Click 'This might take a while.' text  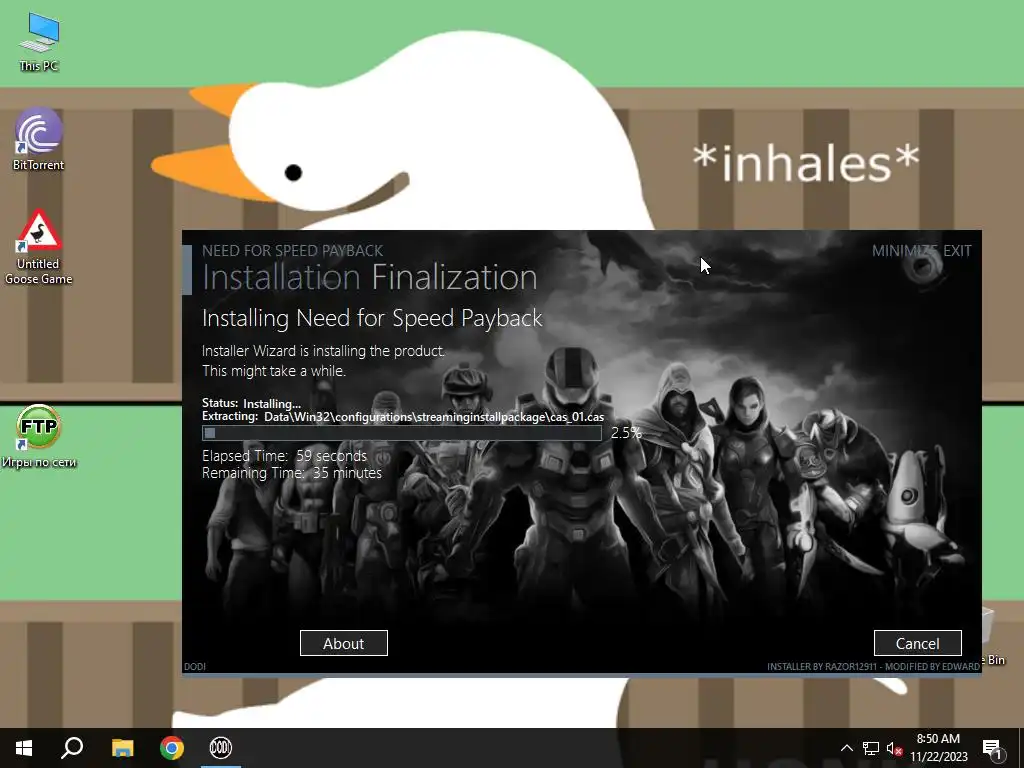pos(274,371)
